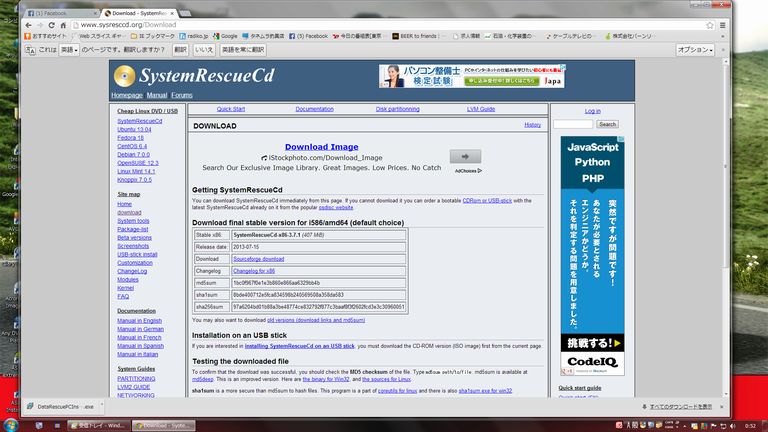The image size is (768, 432).
Task: Open the System tools sidebar link
Action: pyautogui.click(x=133, y=221)
